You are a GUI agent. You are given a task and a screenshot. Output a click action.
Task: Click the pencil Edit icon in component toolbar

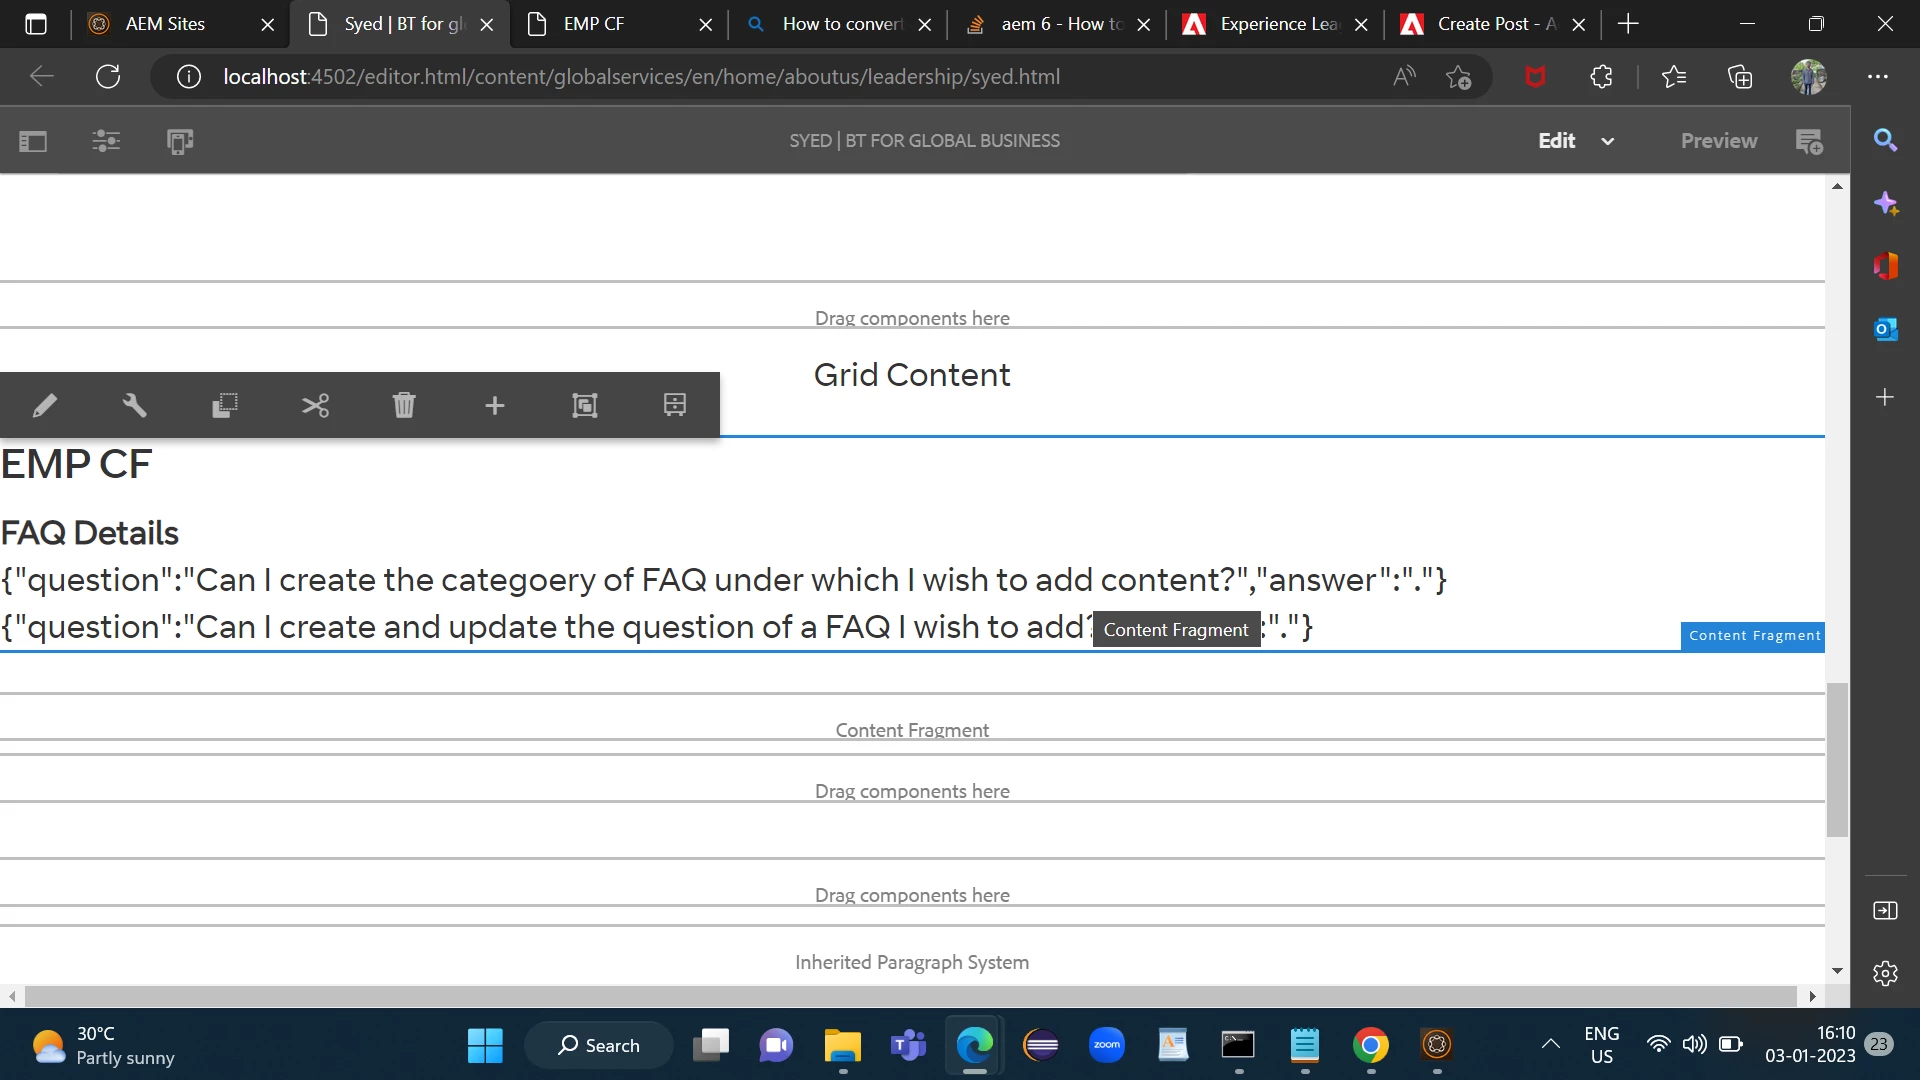pos(44,405)
